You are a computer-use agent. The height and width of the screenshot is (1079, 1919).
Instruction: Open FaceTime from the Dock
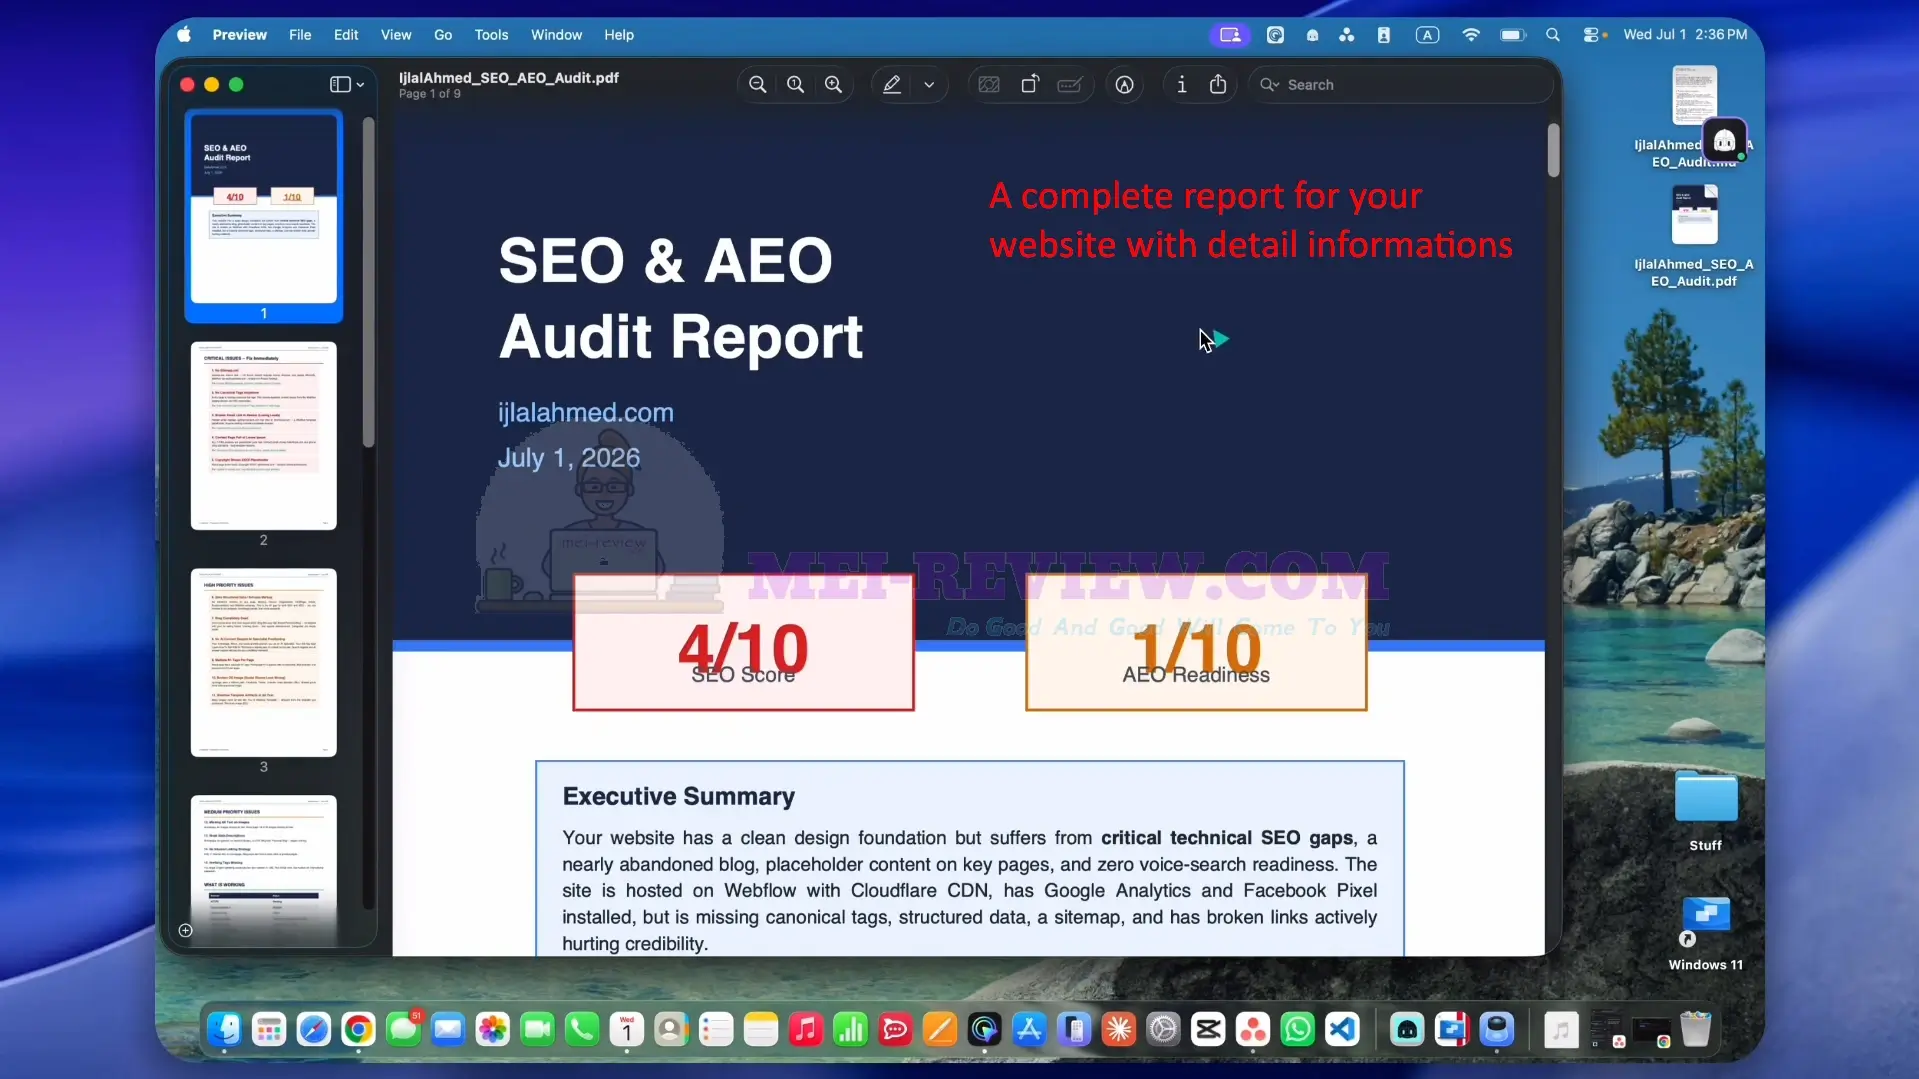537,1029
